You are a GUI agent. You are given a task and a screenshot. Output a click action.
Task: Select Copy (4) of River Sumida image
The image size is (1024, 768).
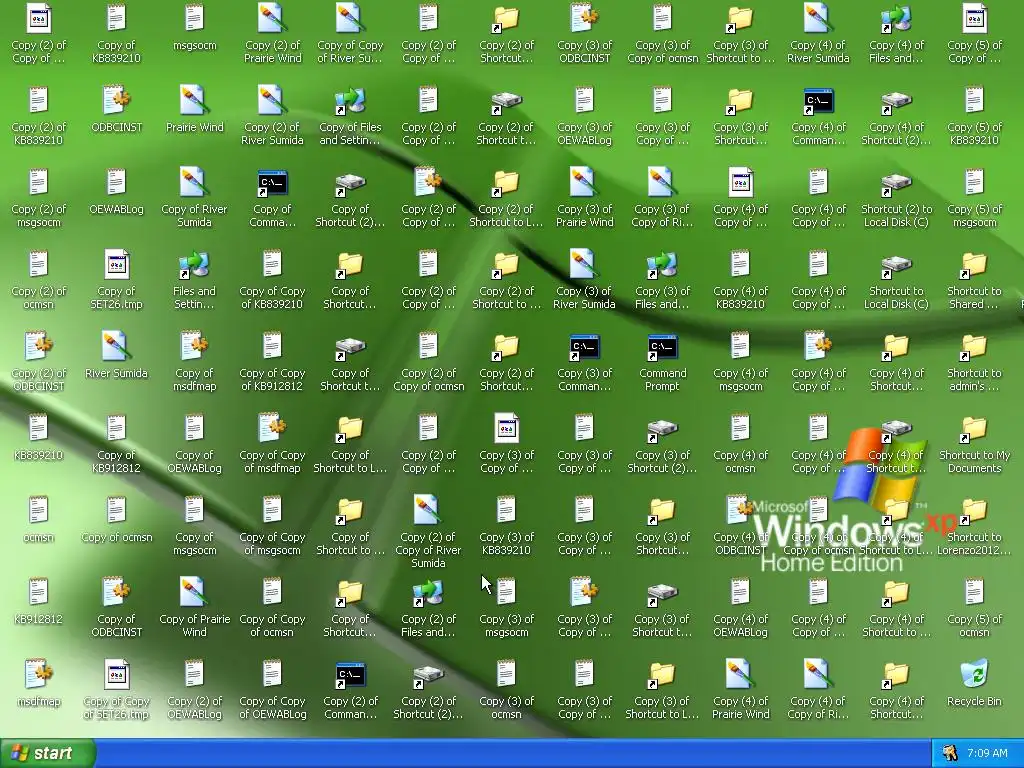tap(818, 19)
